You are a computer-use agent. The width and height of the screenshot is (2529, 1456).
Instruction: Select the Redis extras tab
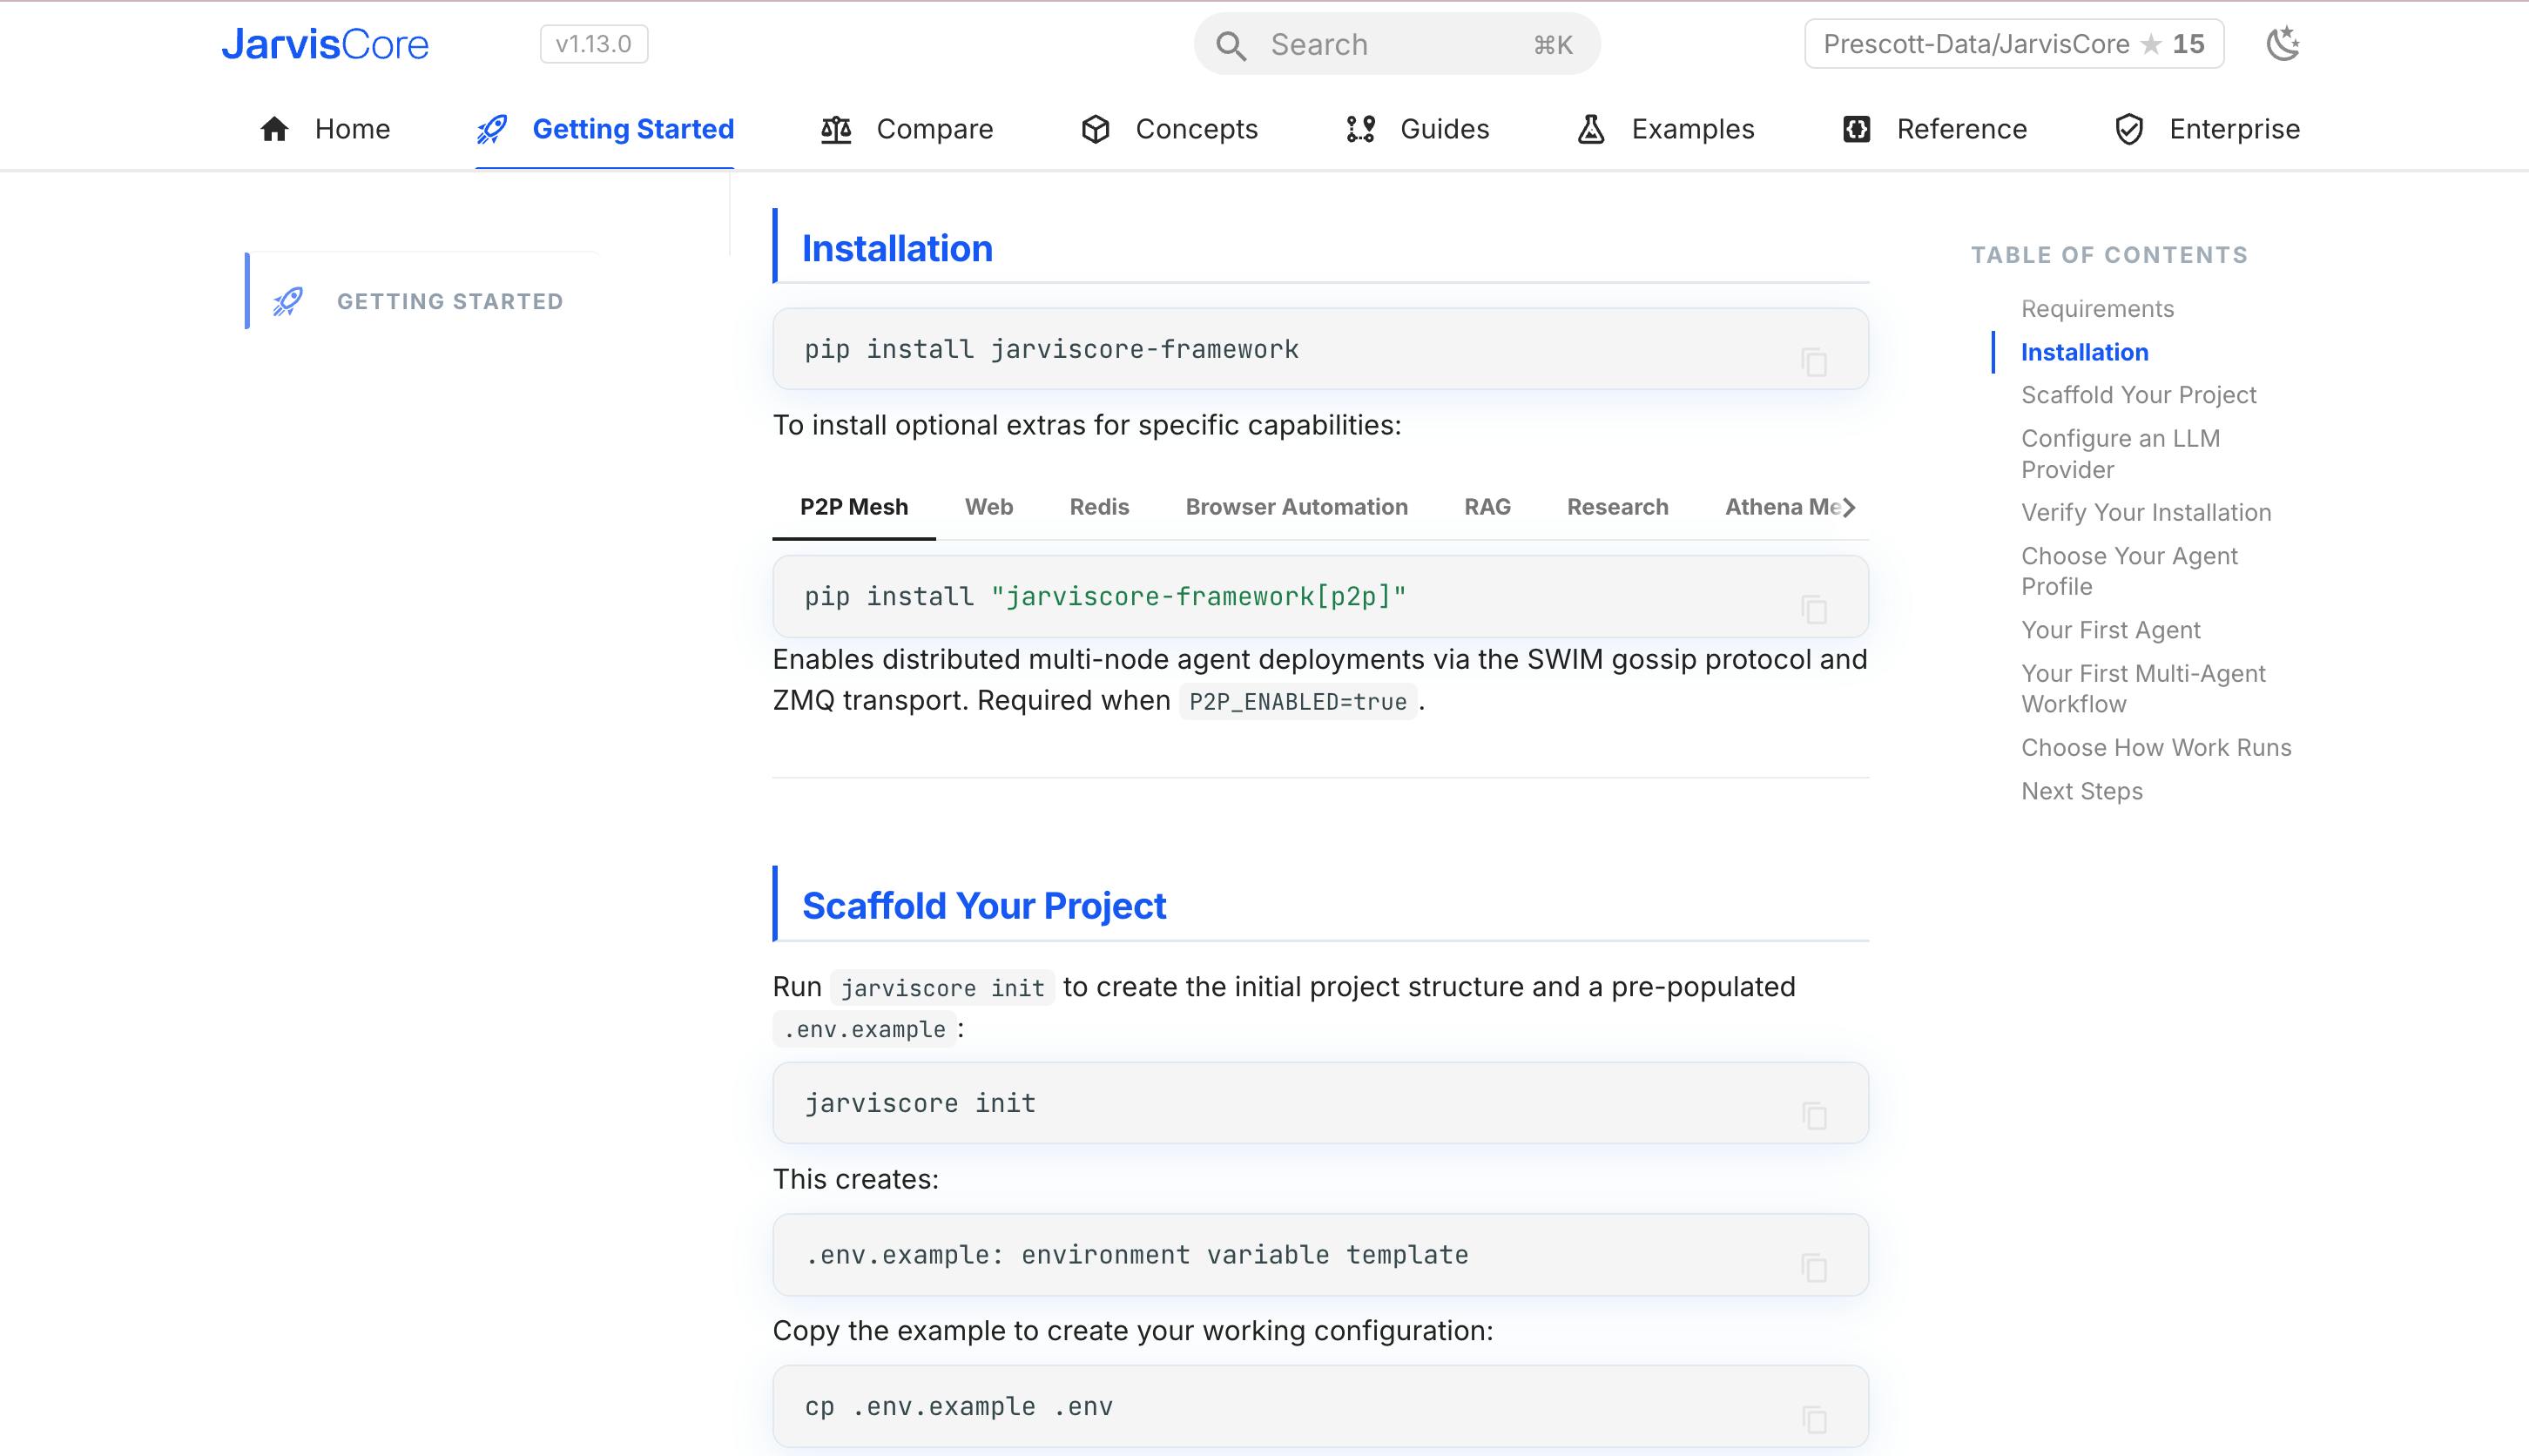coord(1099,507)
